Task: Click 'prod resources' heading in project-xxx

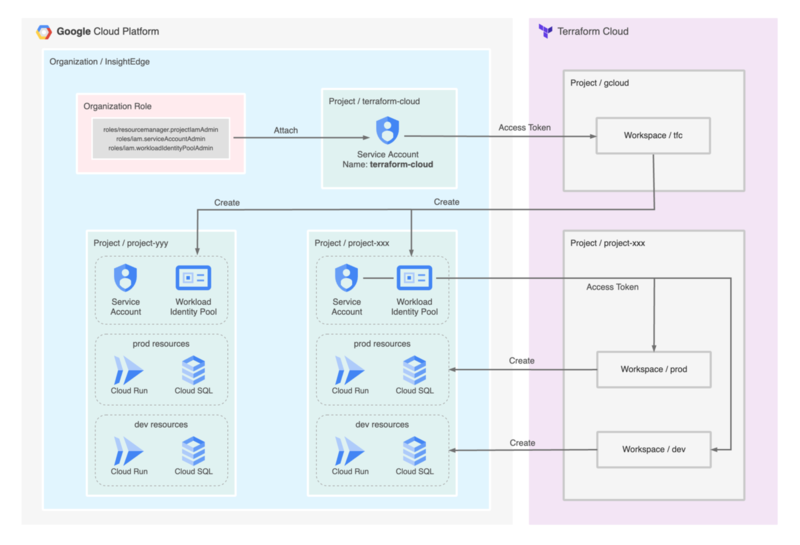Action: point(382,344)
